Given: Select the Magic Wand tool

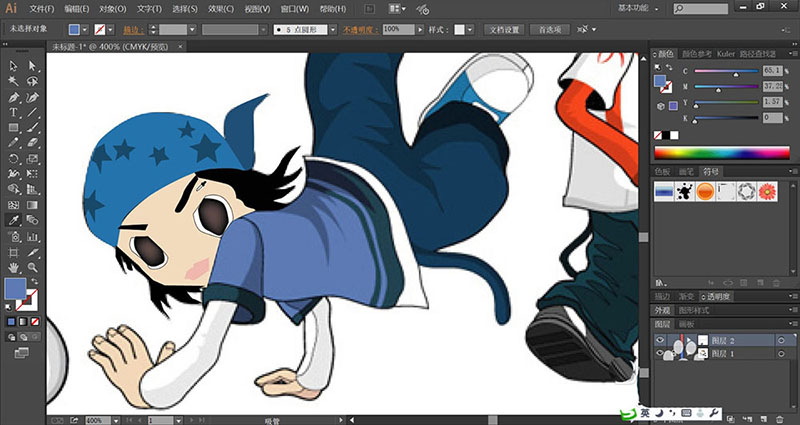Looking at the screenshot, I should pos(13,82).
